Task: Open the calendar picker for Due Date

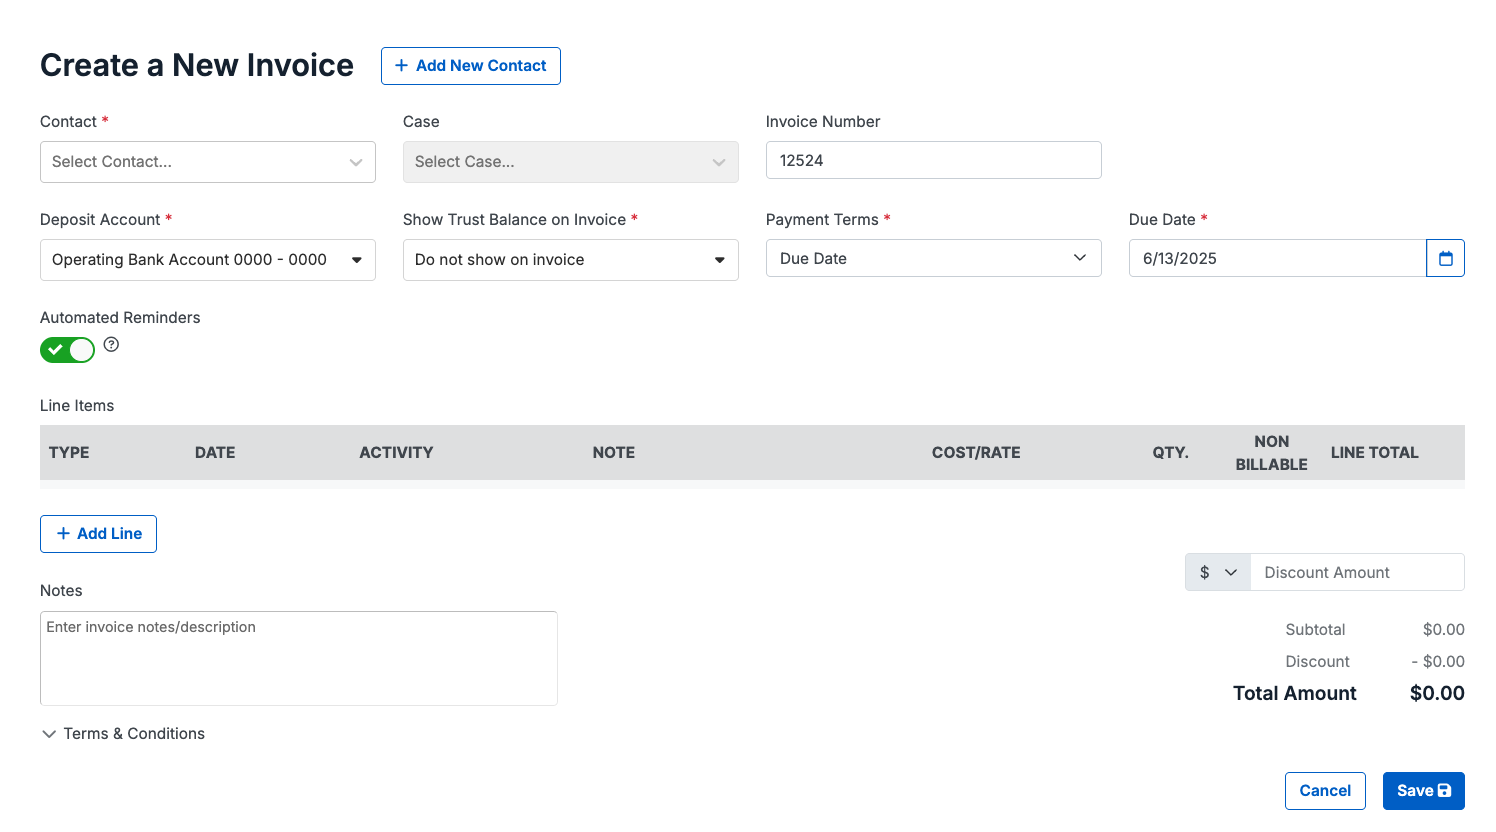Action: pos(1445,258)
